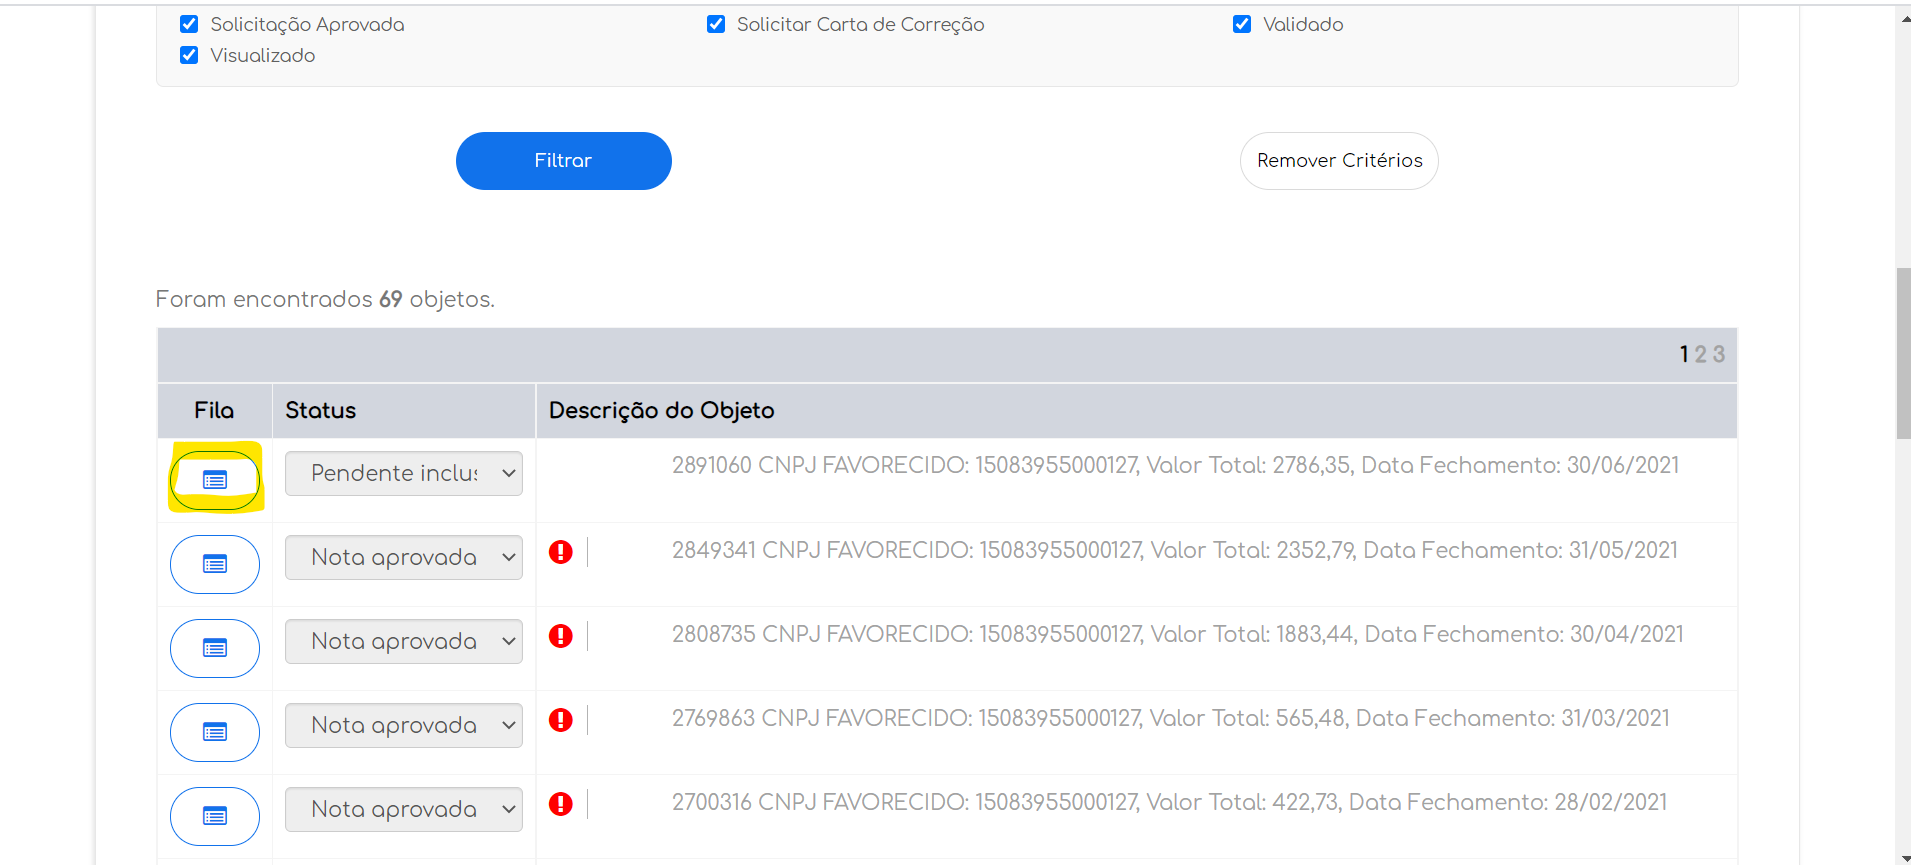The image size is (1911, 865).
Task: Open the queue icon for object 2808735
Action: 215,649
